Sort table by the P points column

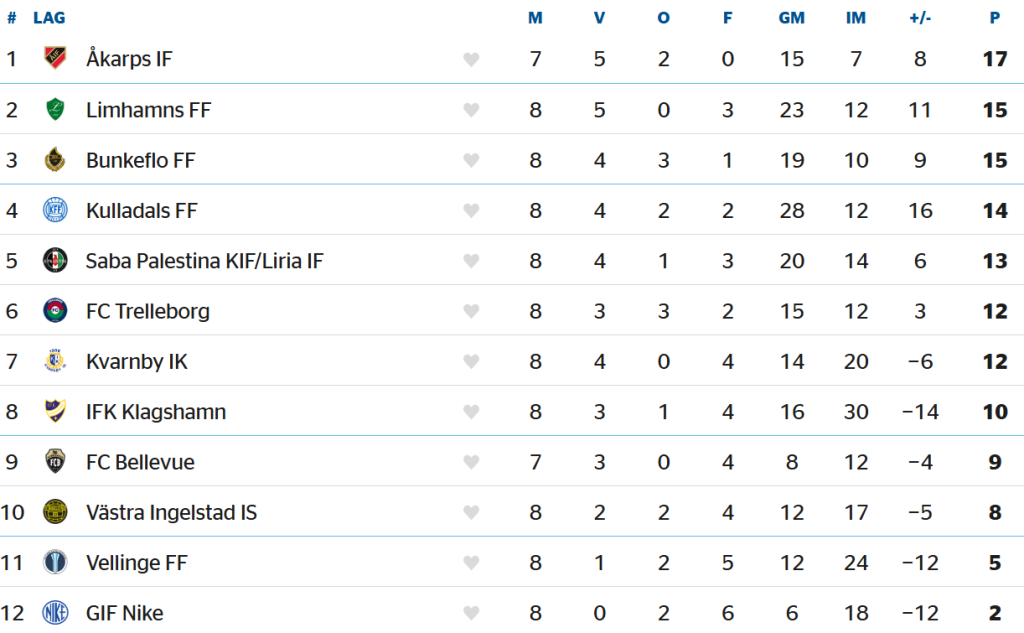(994, 19)
